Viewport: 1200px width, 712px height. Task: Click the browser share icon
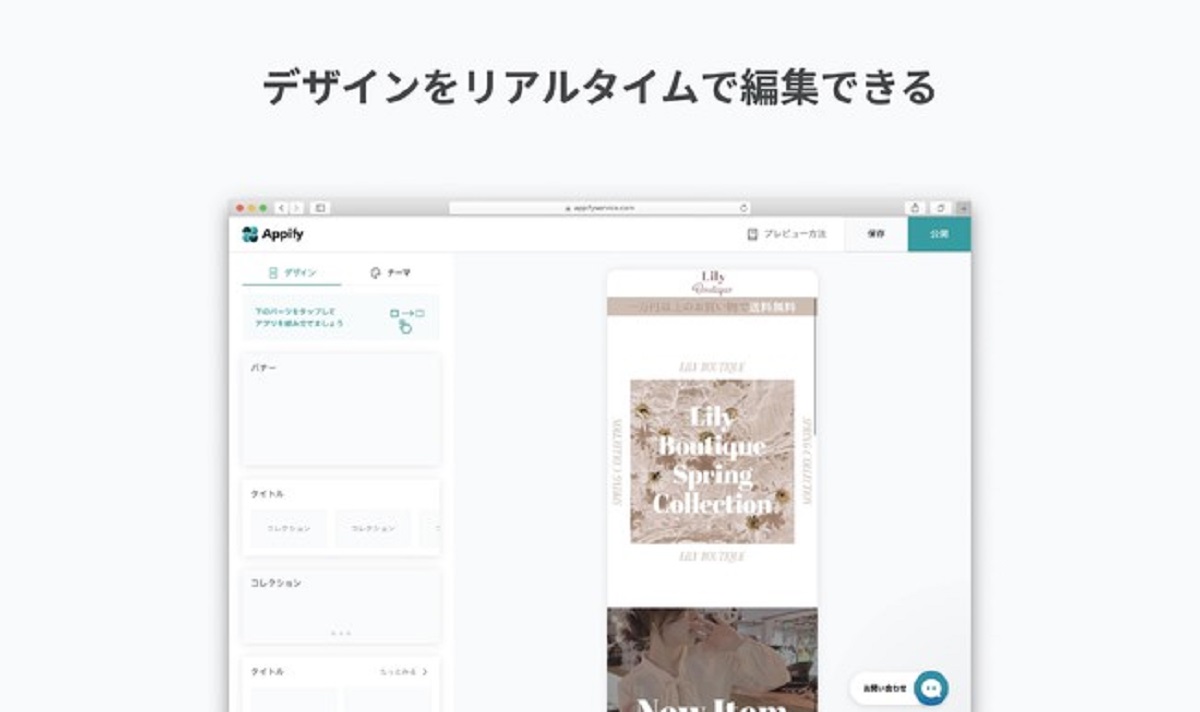(x=915, y=208)
